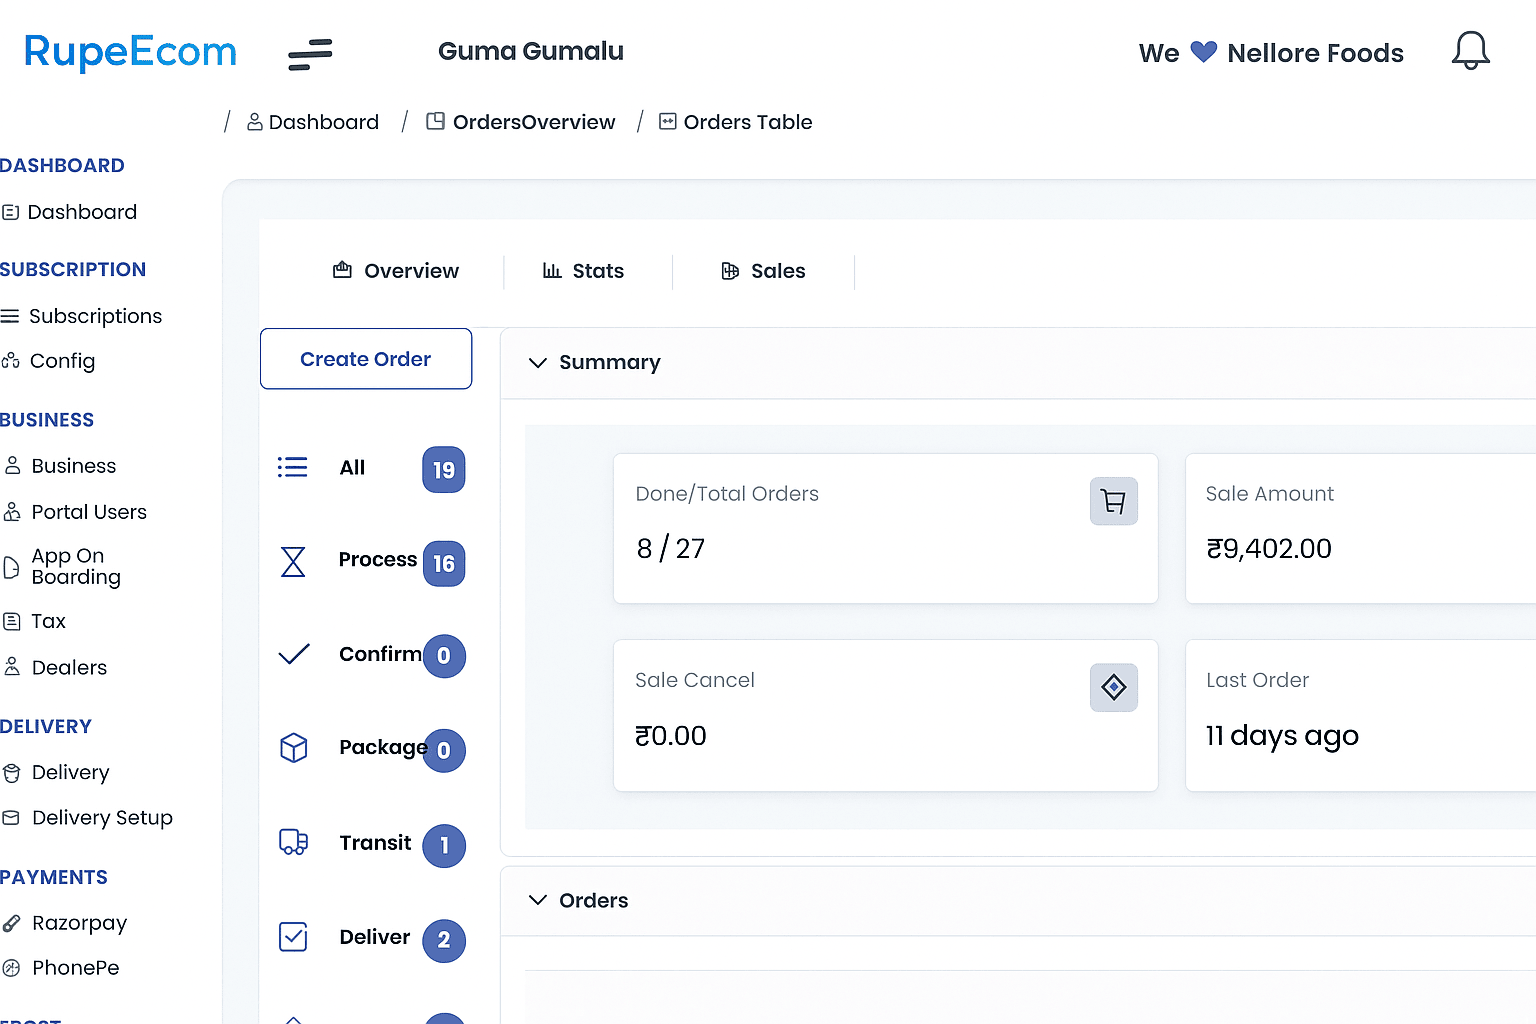Click the Guma Gumalu title text
1536x1024 pixels.
[x=531, y=50]
